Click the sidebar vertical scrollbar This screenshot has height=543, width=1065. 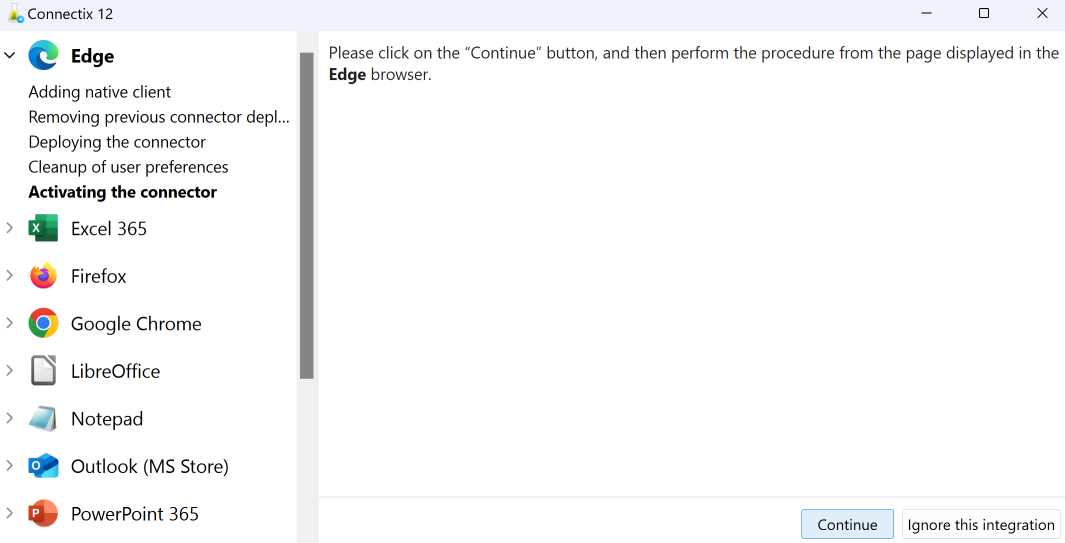(x=307, y=215)
